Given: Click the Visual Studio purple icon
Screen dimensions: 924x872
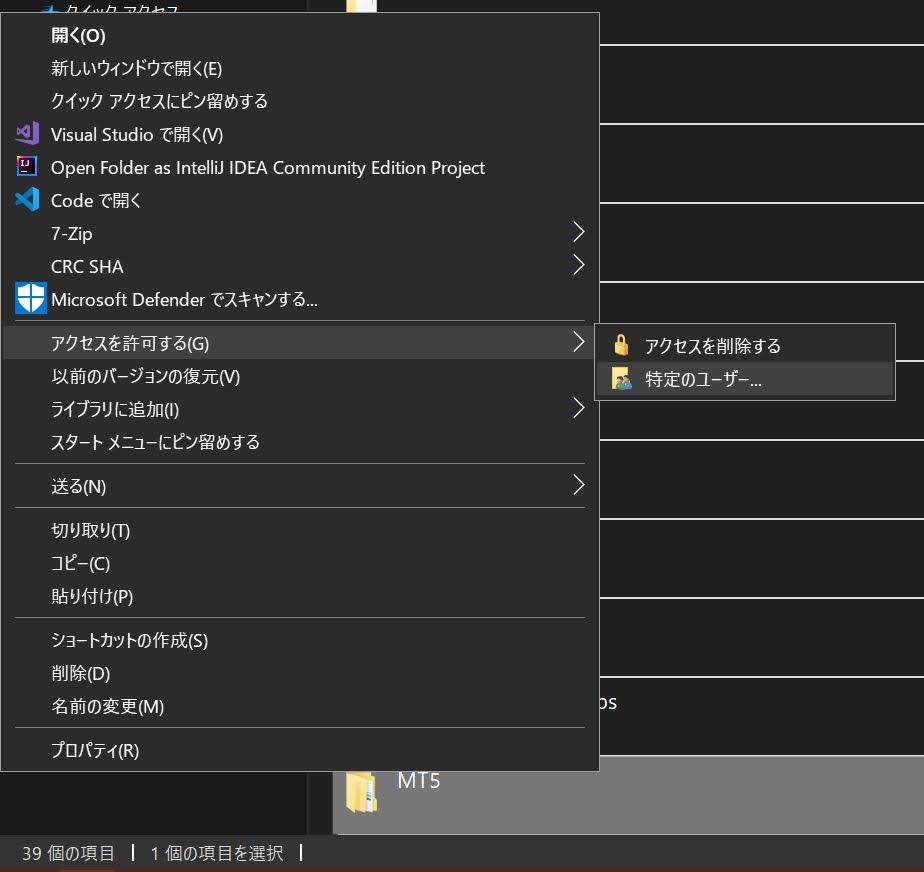Looking at the screenshot, I should 27,134.
